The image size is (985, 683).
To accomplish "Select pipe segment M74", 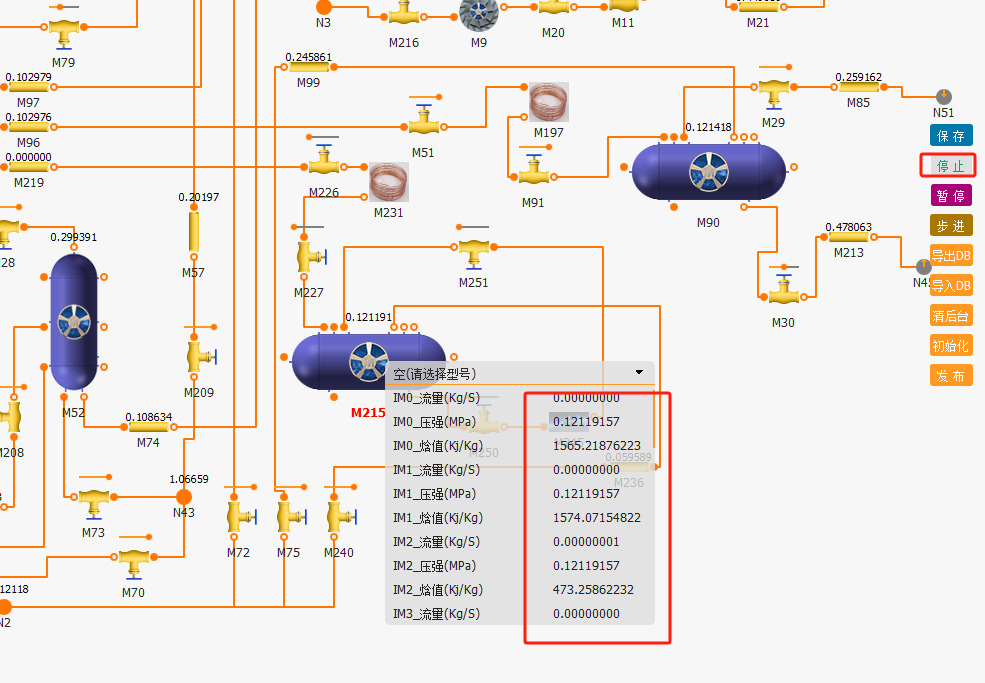I will click(x=149, y=427).
